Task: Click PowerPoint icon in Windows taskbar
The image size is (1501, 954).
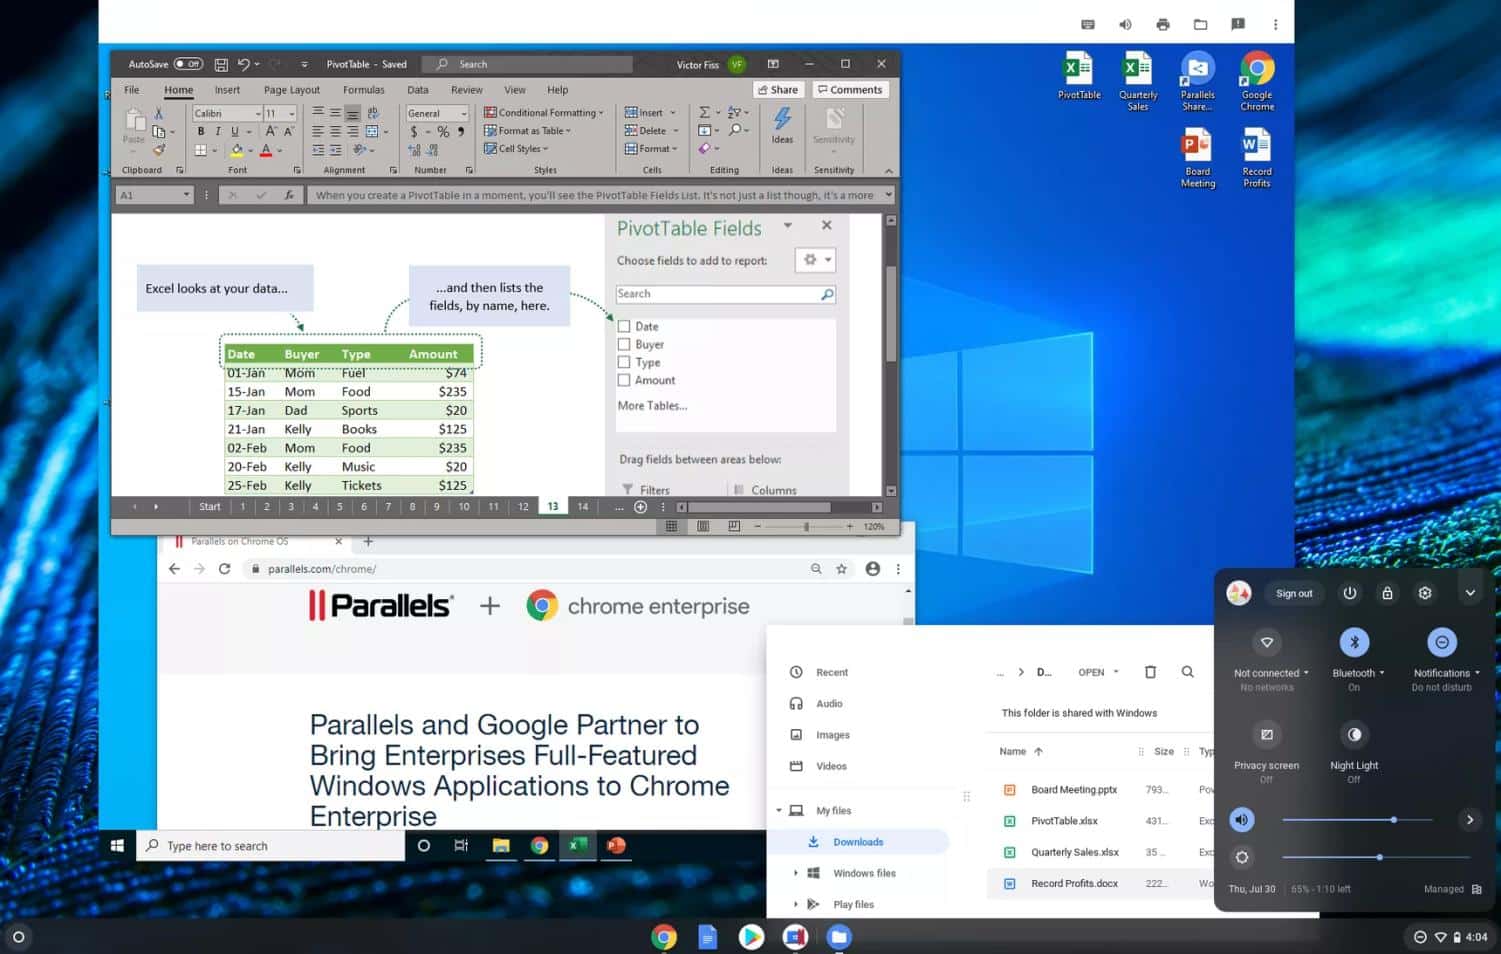Action: click(616, 845)
